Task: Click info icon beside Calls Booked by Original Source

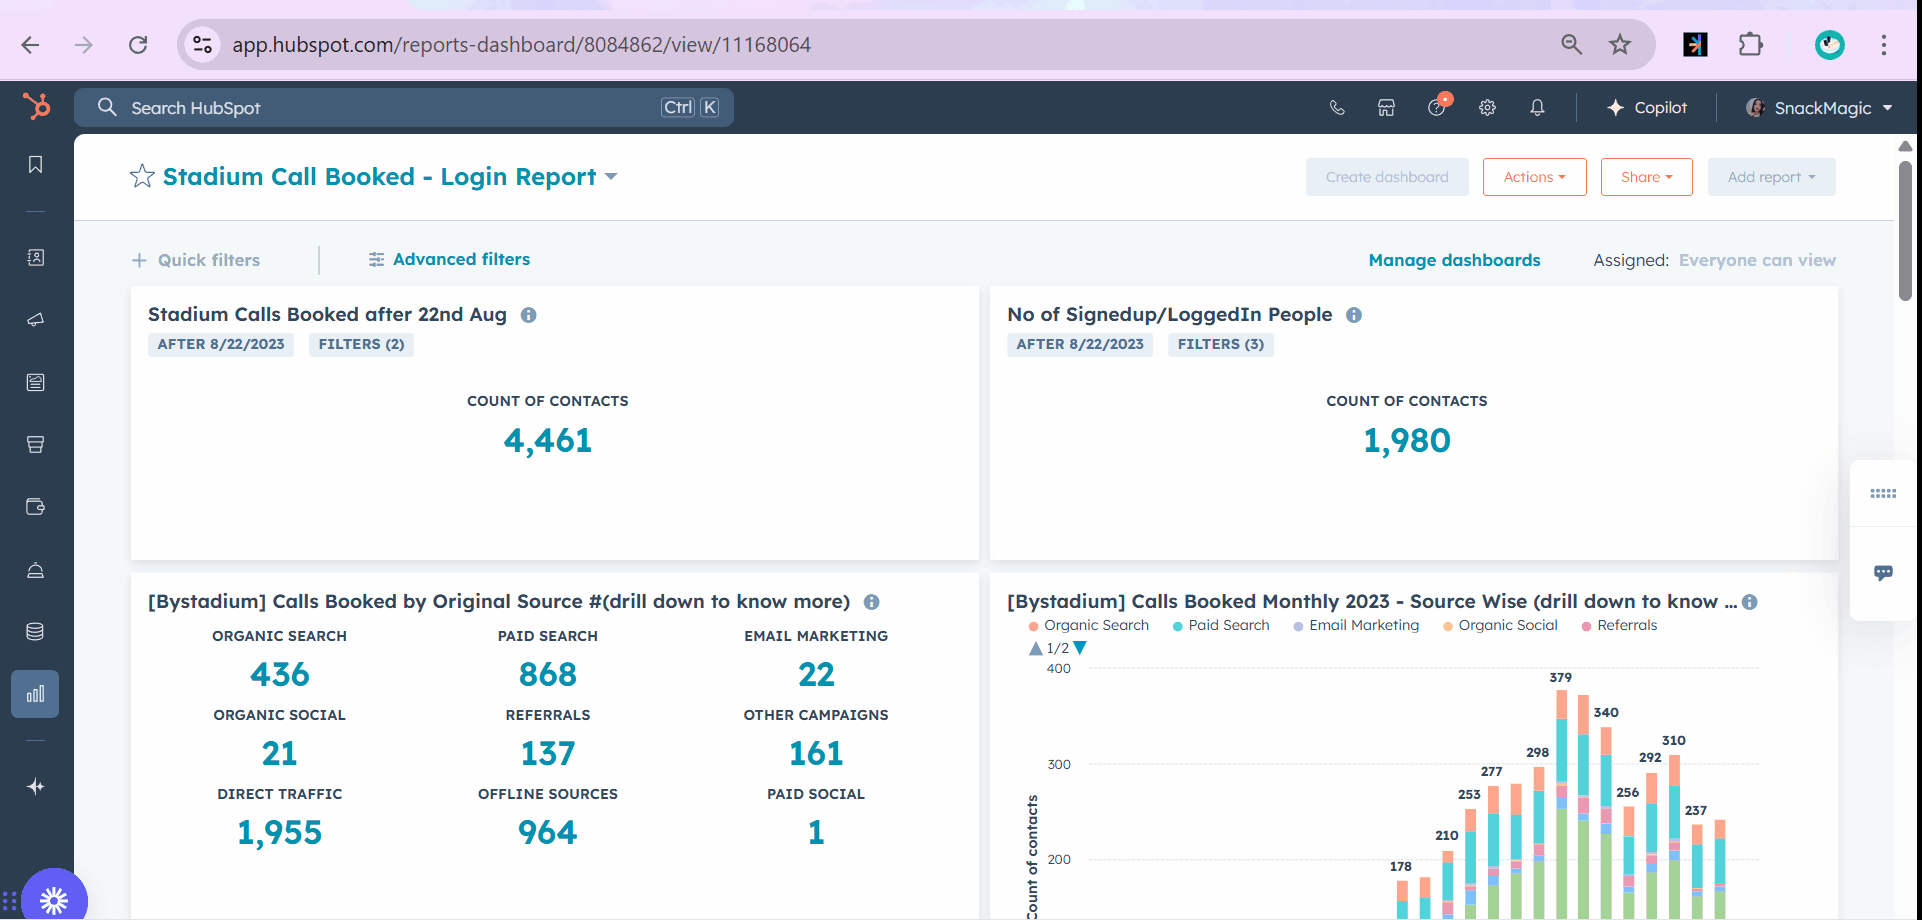Action: tap(872, 602)
